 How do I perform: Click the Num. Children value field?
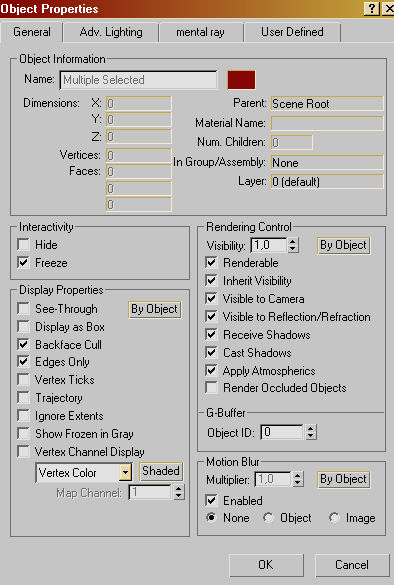point(291,142)
